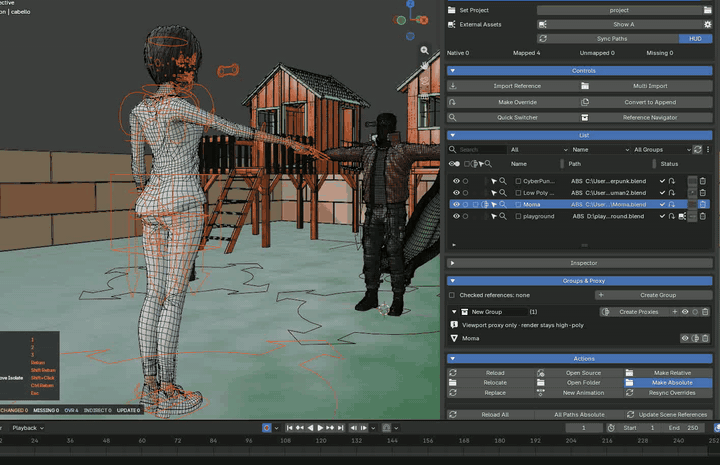The height and width of the screenshot is (465, 720).
Task: Zoom to playground reference with magnifier icon
Action: [503, 216]
